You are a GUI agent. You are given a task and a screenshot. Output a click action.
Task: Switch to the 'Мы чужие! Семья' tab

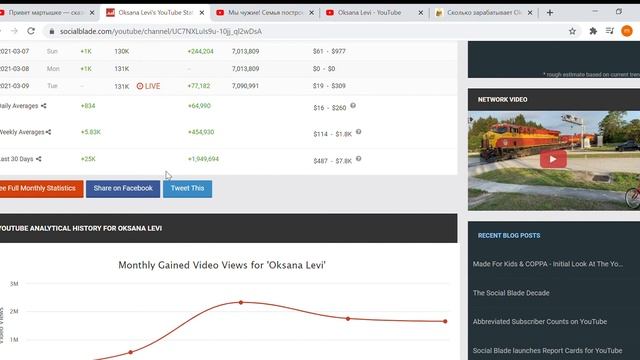click(x=264, y=13)
